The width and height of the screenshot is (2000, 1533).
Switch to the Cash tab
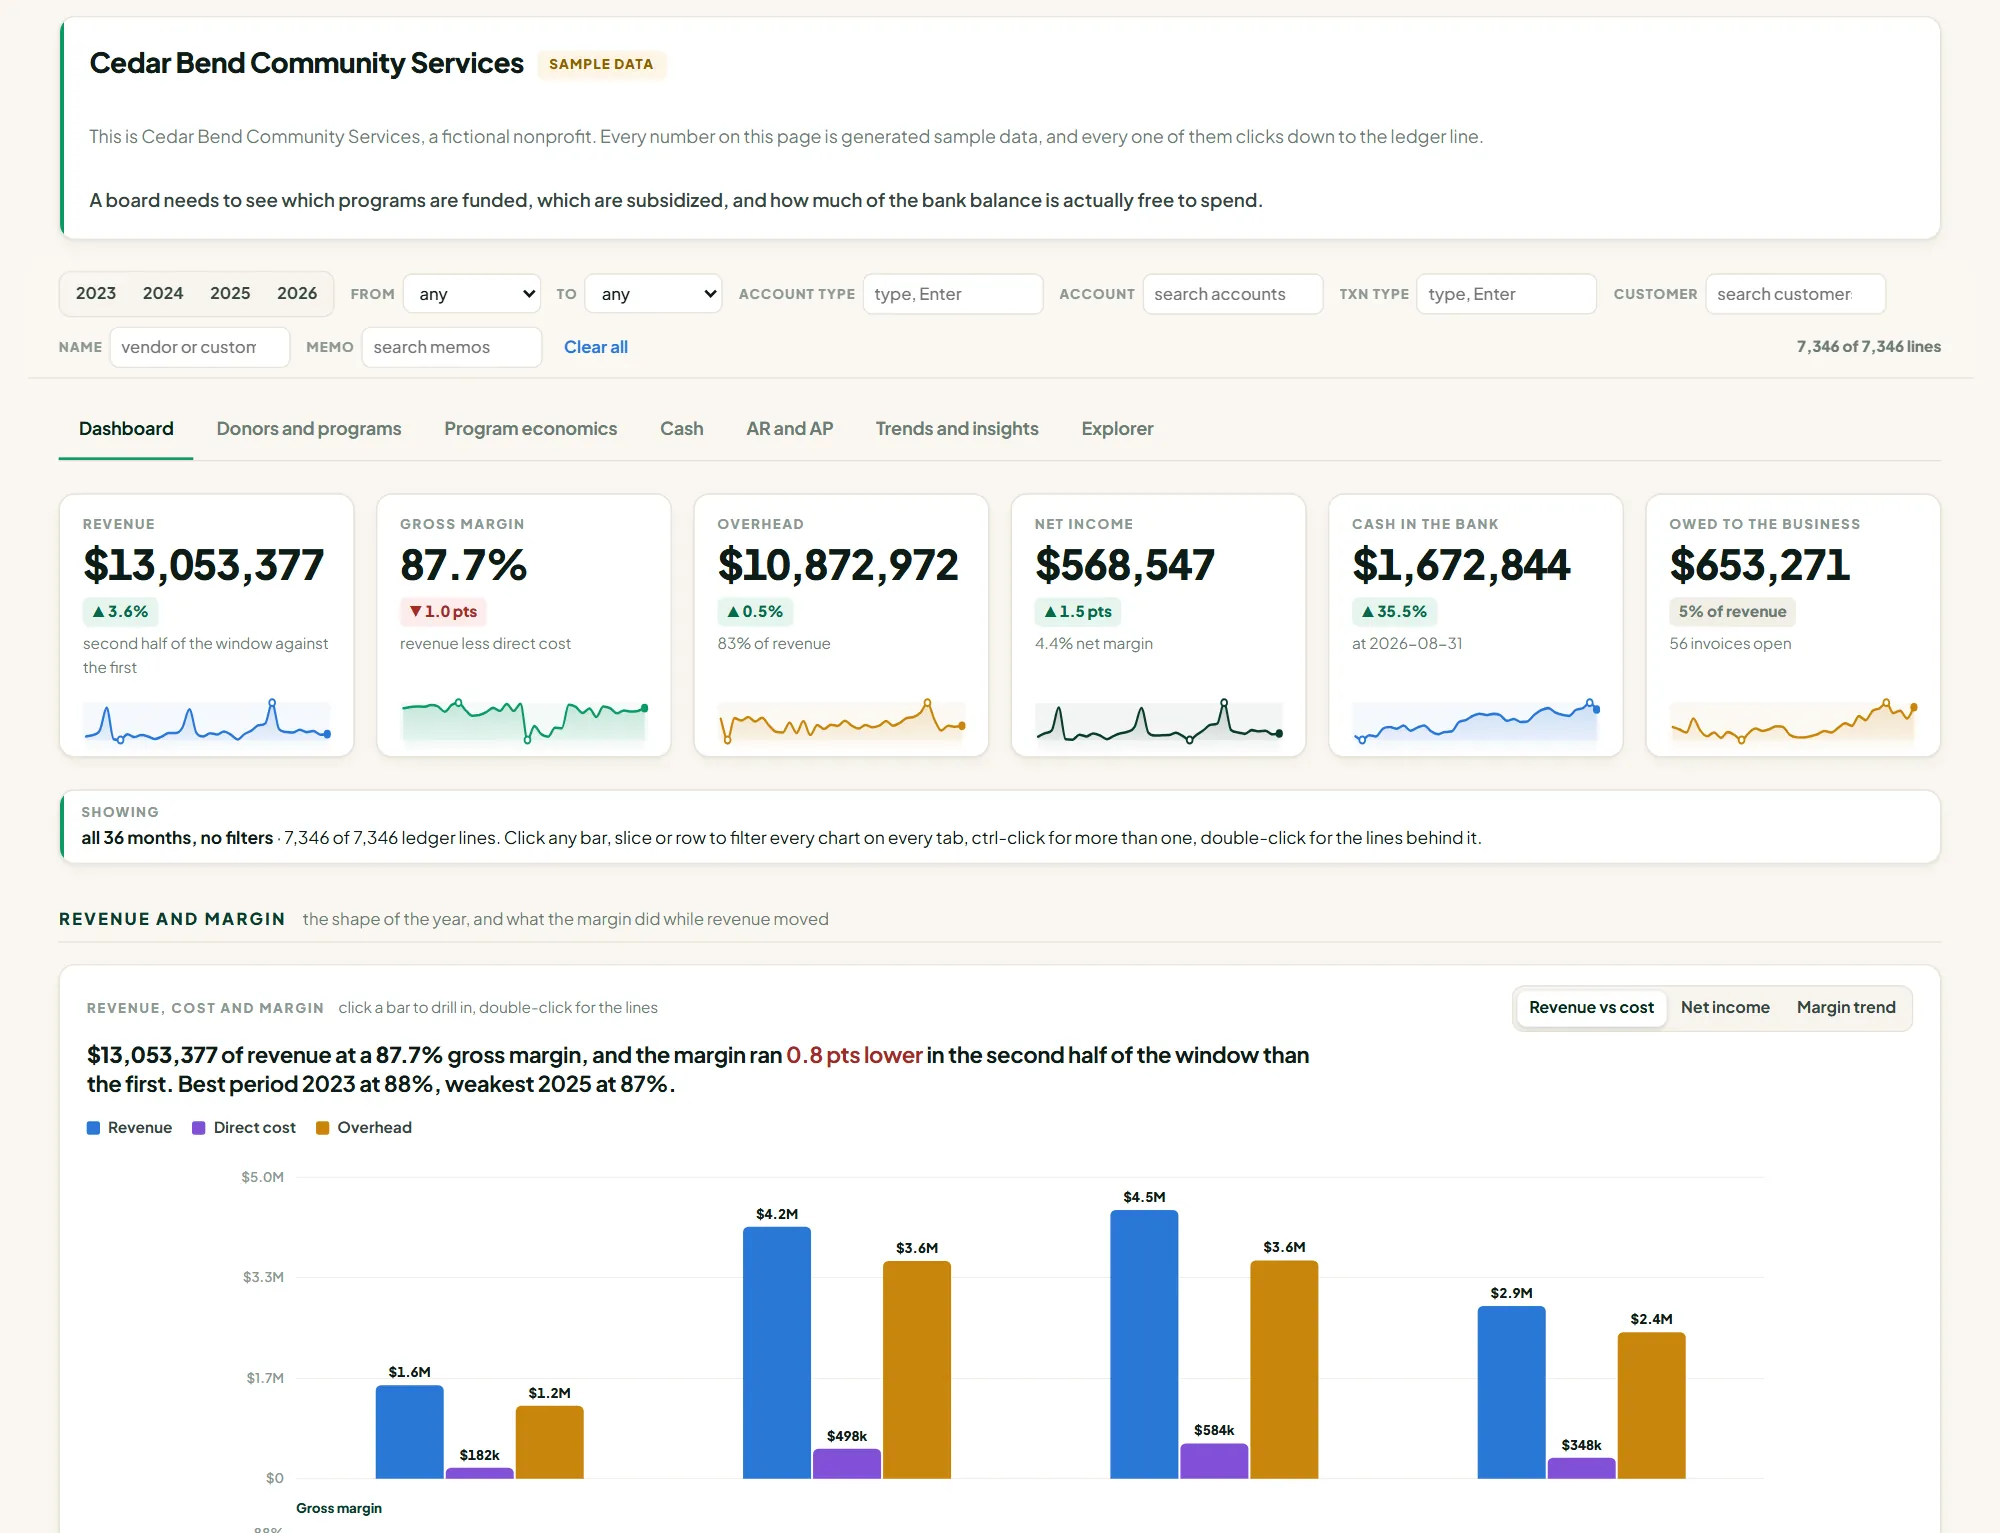[x=682, y=429]
